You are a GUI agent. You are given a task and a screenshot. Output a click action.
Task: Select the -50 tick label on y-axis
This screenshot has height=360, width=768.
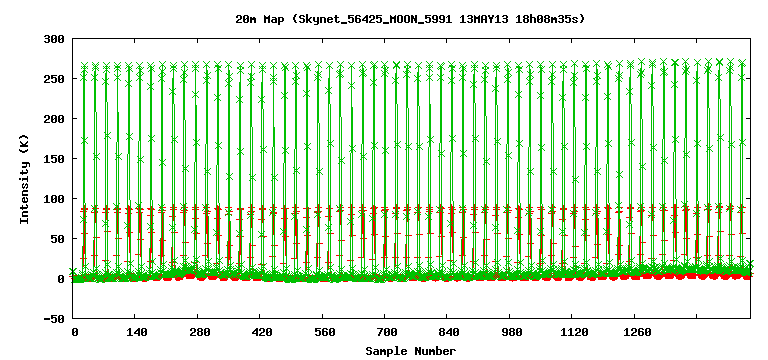[54, 319]
